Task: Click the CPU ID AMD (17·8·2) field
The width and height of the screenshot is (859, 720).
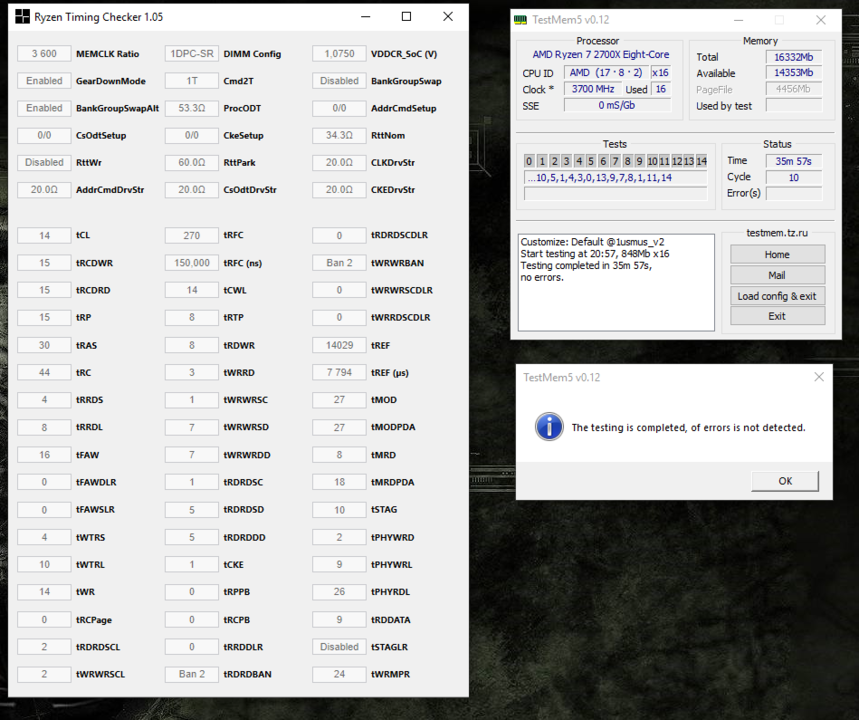Action: (606, 72)
